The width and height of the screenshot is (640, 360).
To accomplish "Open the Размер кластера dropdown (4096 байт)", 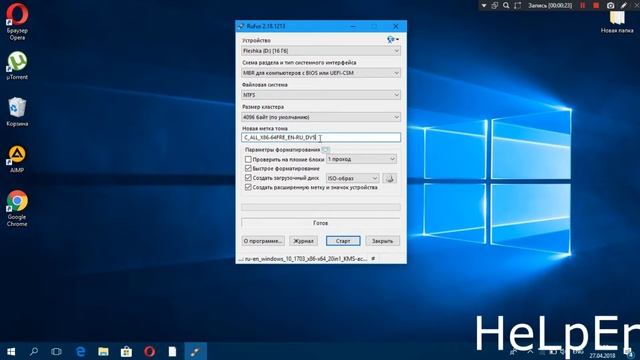I will click(321, 117).
